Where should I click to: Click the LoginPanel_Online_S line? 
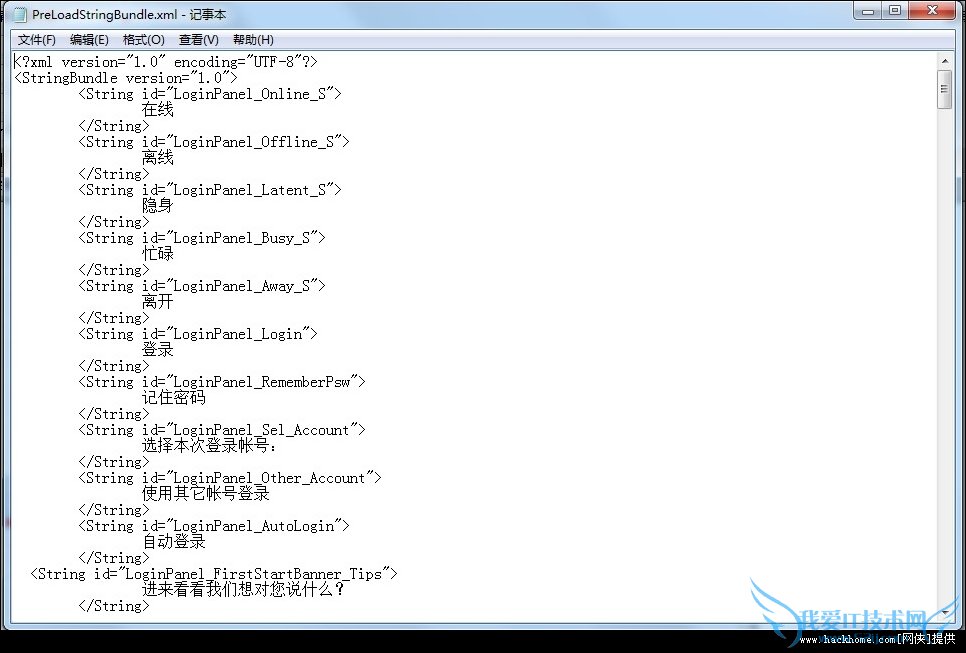[209, 94]
